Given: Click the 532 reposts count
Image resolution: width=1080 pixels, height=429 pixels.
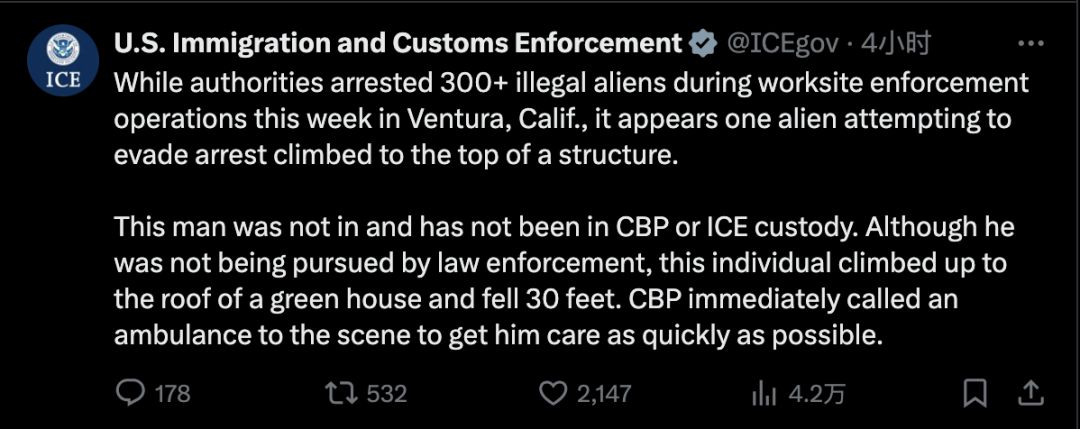Looking at the screenshot, I should (386, 394).
